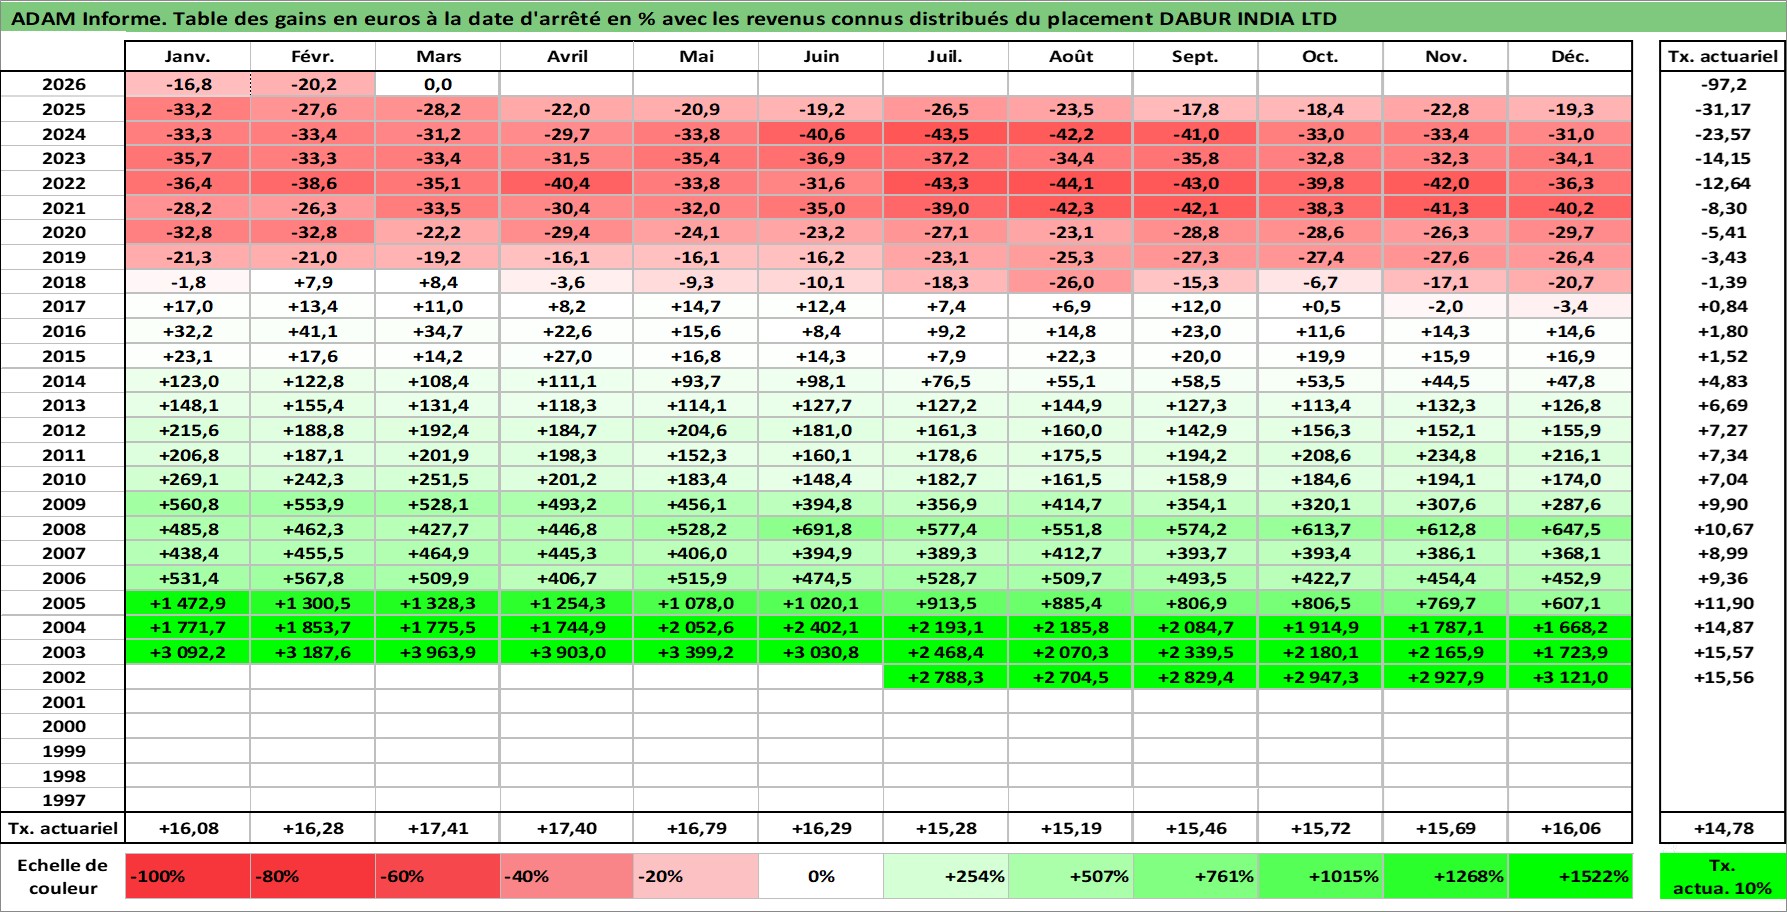Select the +1 472,9 cell in January 2005
The image size is (1787, 912).
188,603
